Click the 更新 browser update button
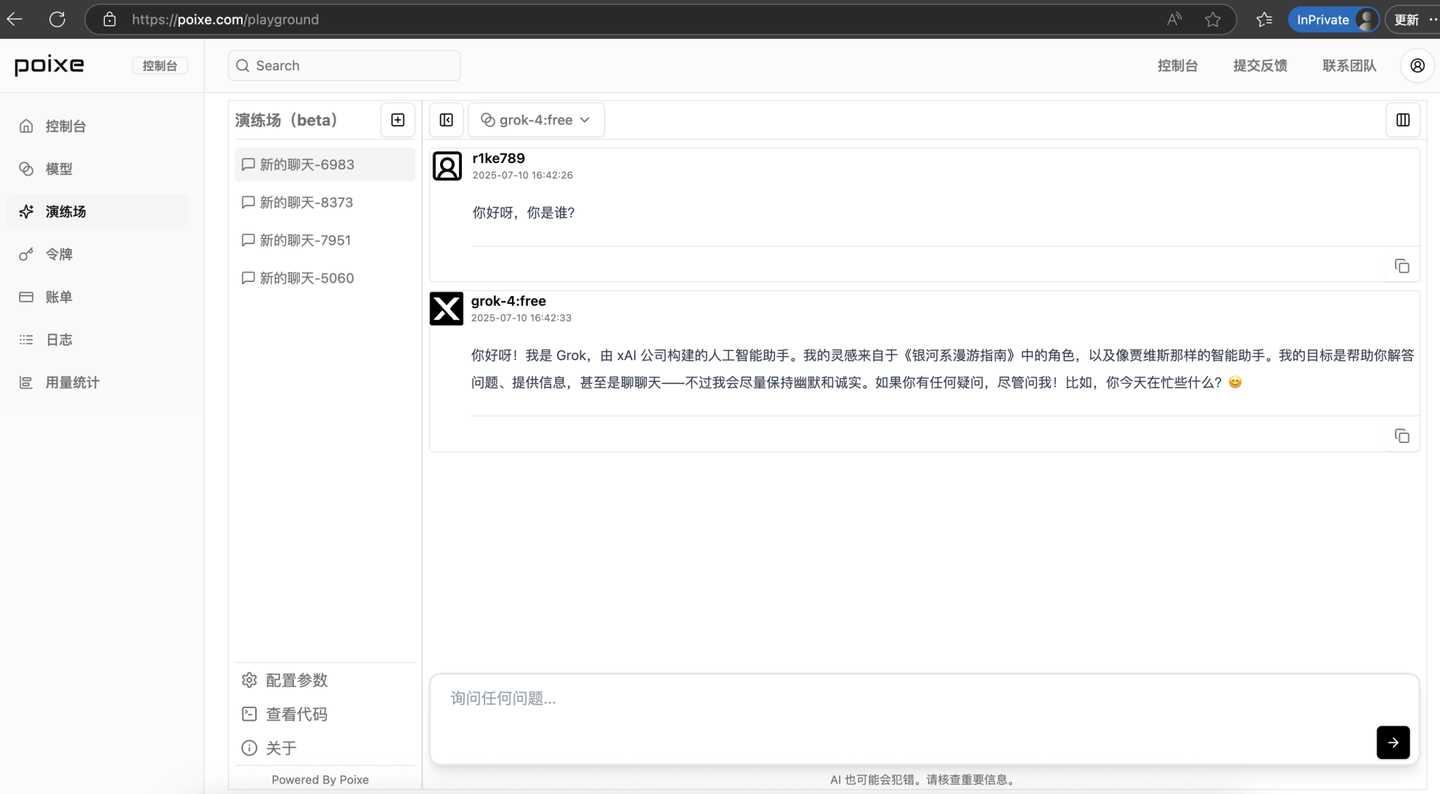Image resolution: width=1440 pixels, height=794 pixels. 1406,19
